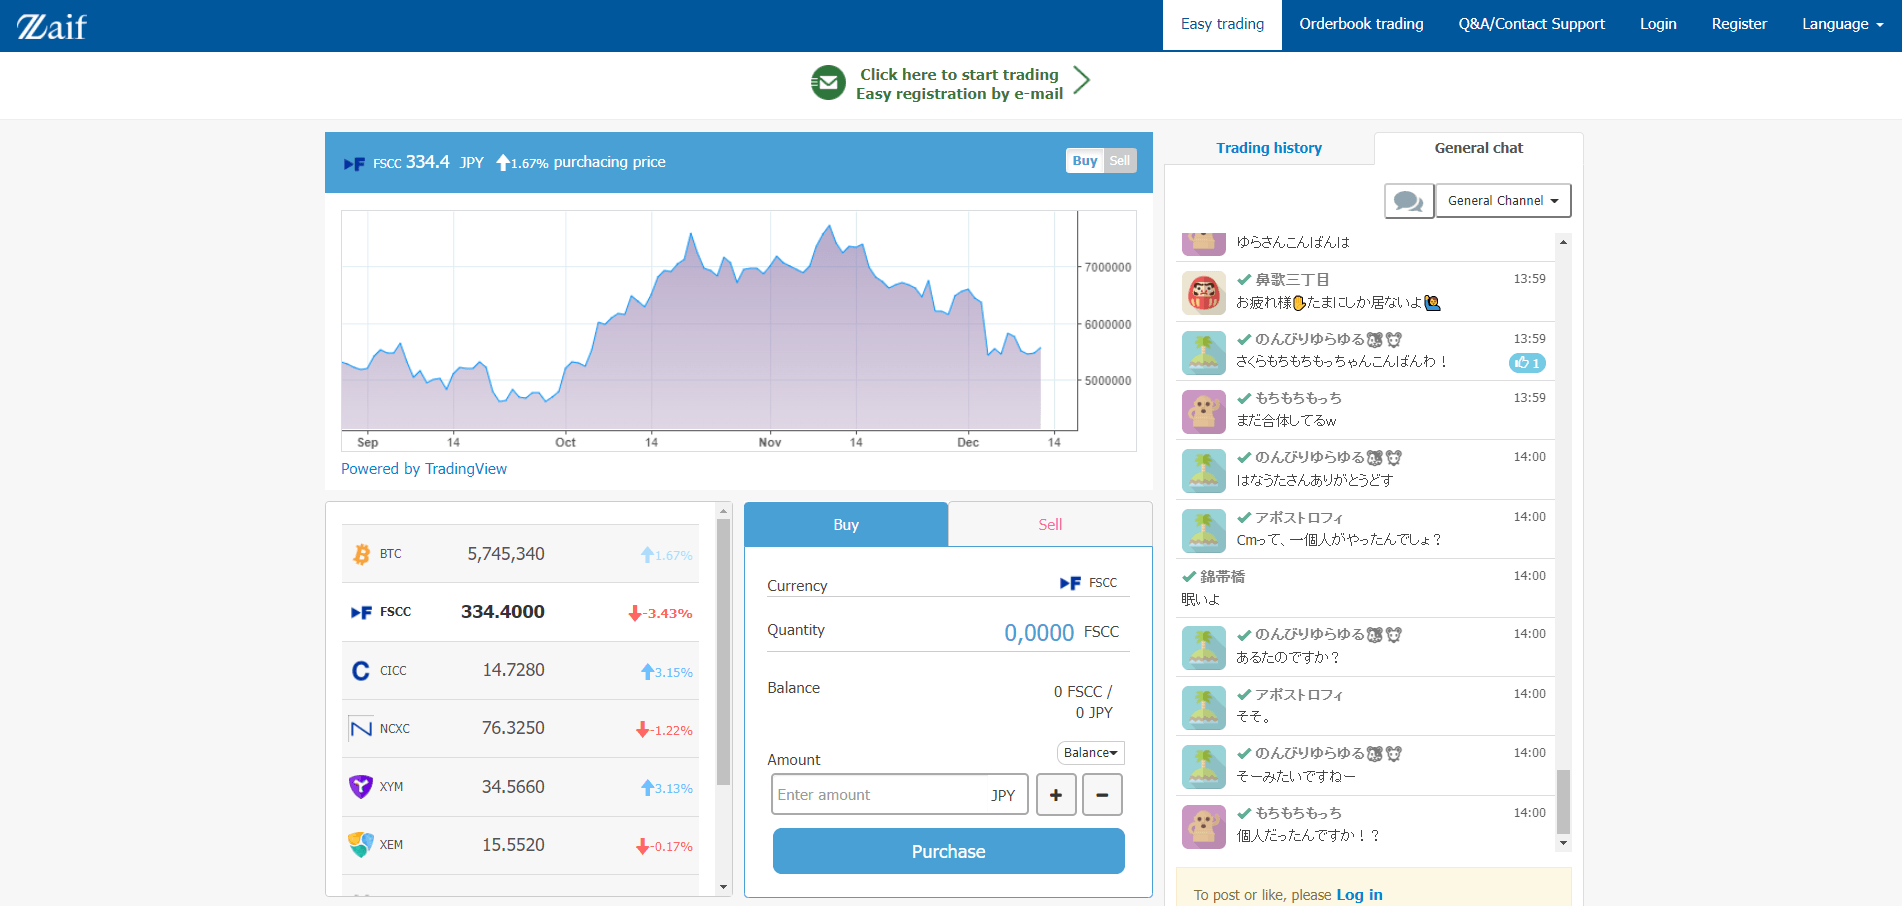The height and width of the screenshot is (906, 1902).
Task: Click the daruma avatar of 鼻歌三丁目
Action: [1204, 294]
